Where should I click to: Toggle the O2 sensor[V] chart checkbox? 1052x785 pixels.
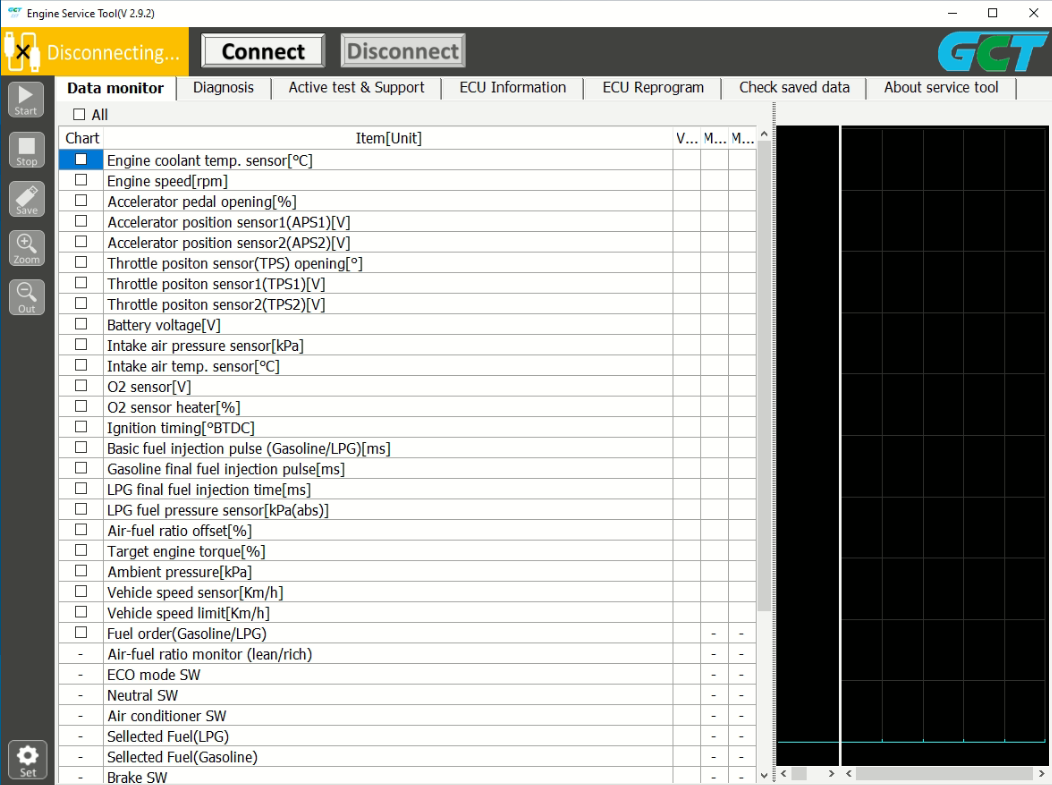[x=81, y=386]
